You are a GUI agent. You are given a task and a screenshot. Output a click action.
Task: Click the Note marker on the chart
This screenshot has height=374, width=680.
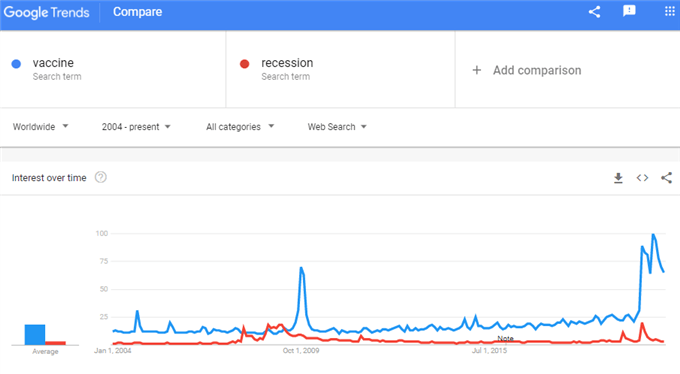(505, 338)
